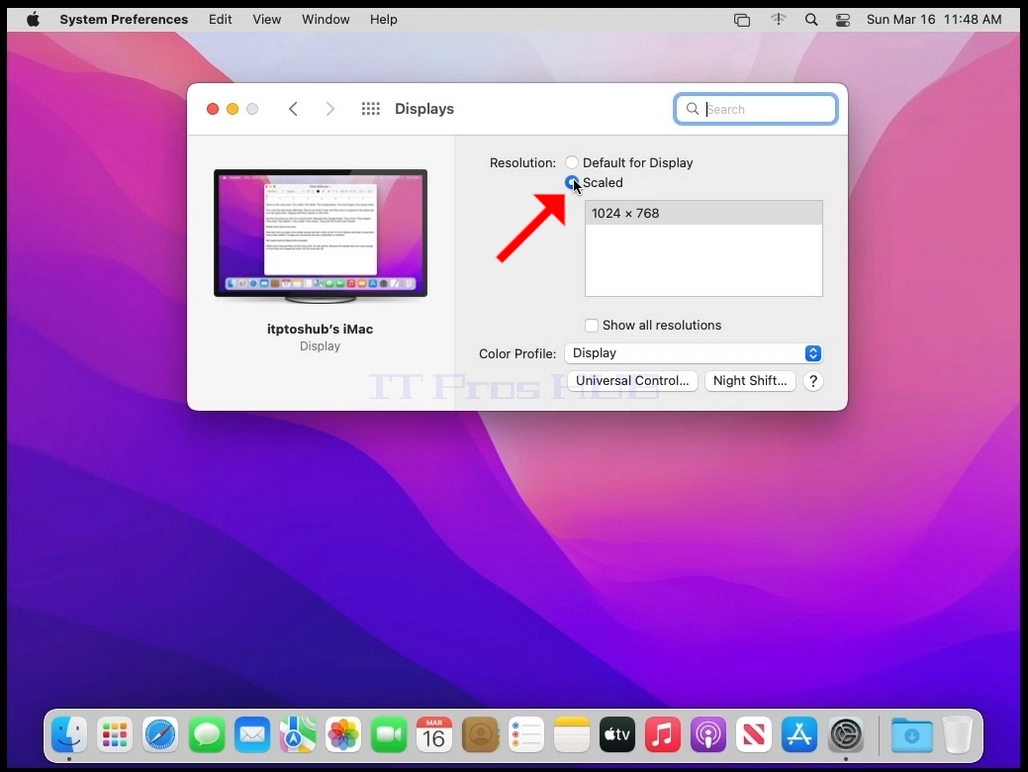Click the date and time in menu bar
Image resolution: width=1028 pixels, height=772 pixels.
pos(934,20)
